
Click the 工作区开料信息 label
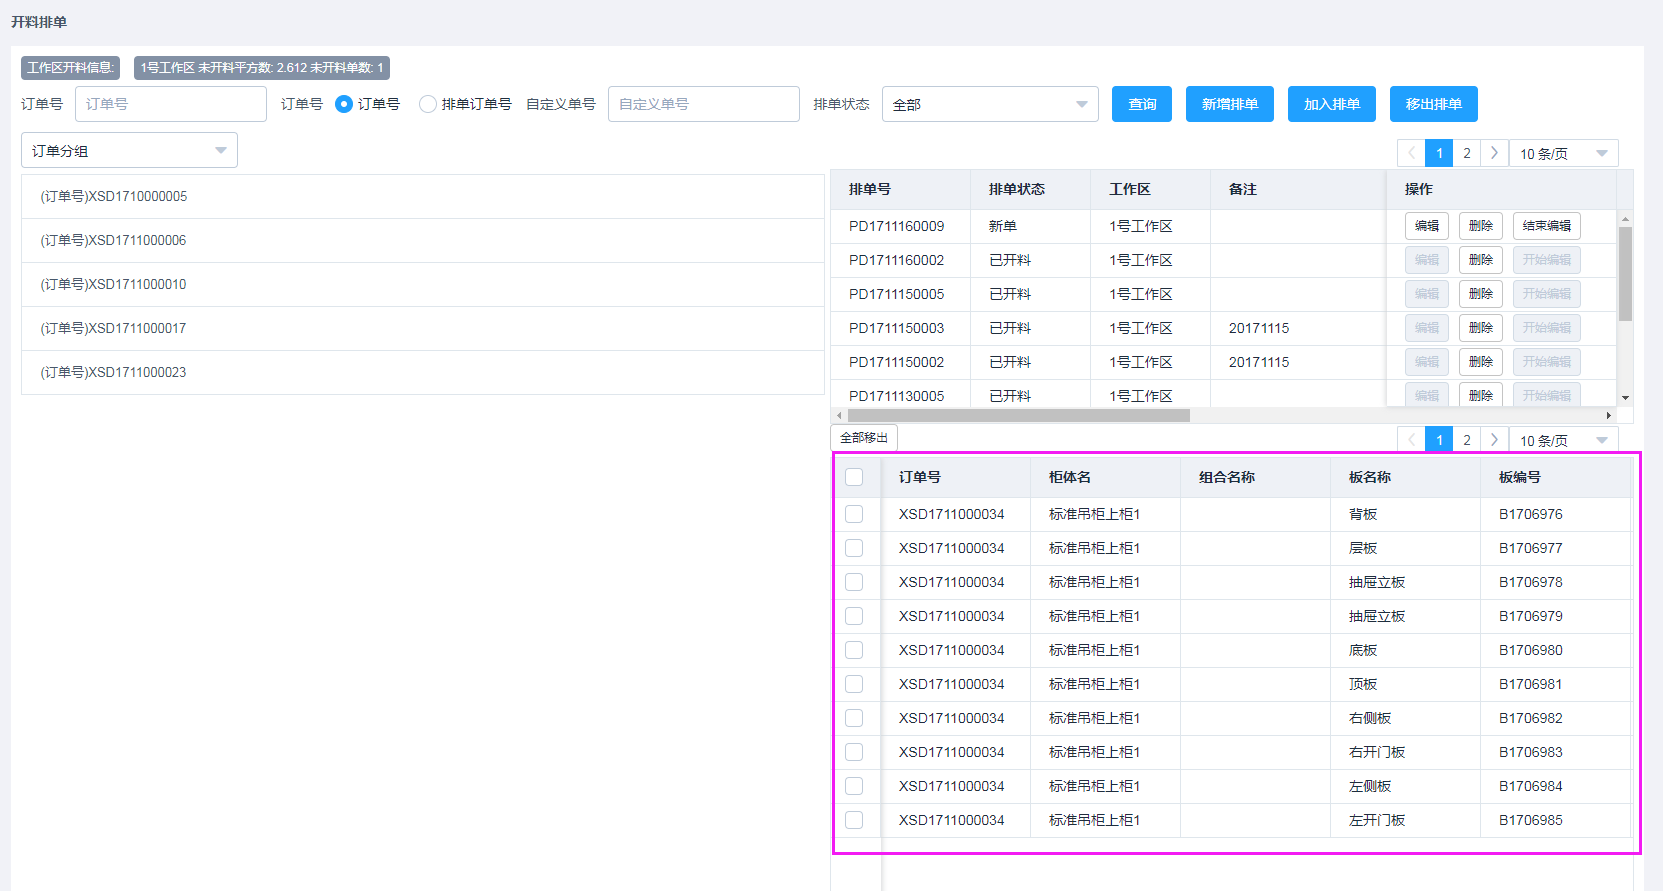tap(70, 68)
